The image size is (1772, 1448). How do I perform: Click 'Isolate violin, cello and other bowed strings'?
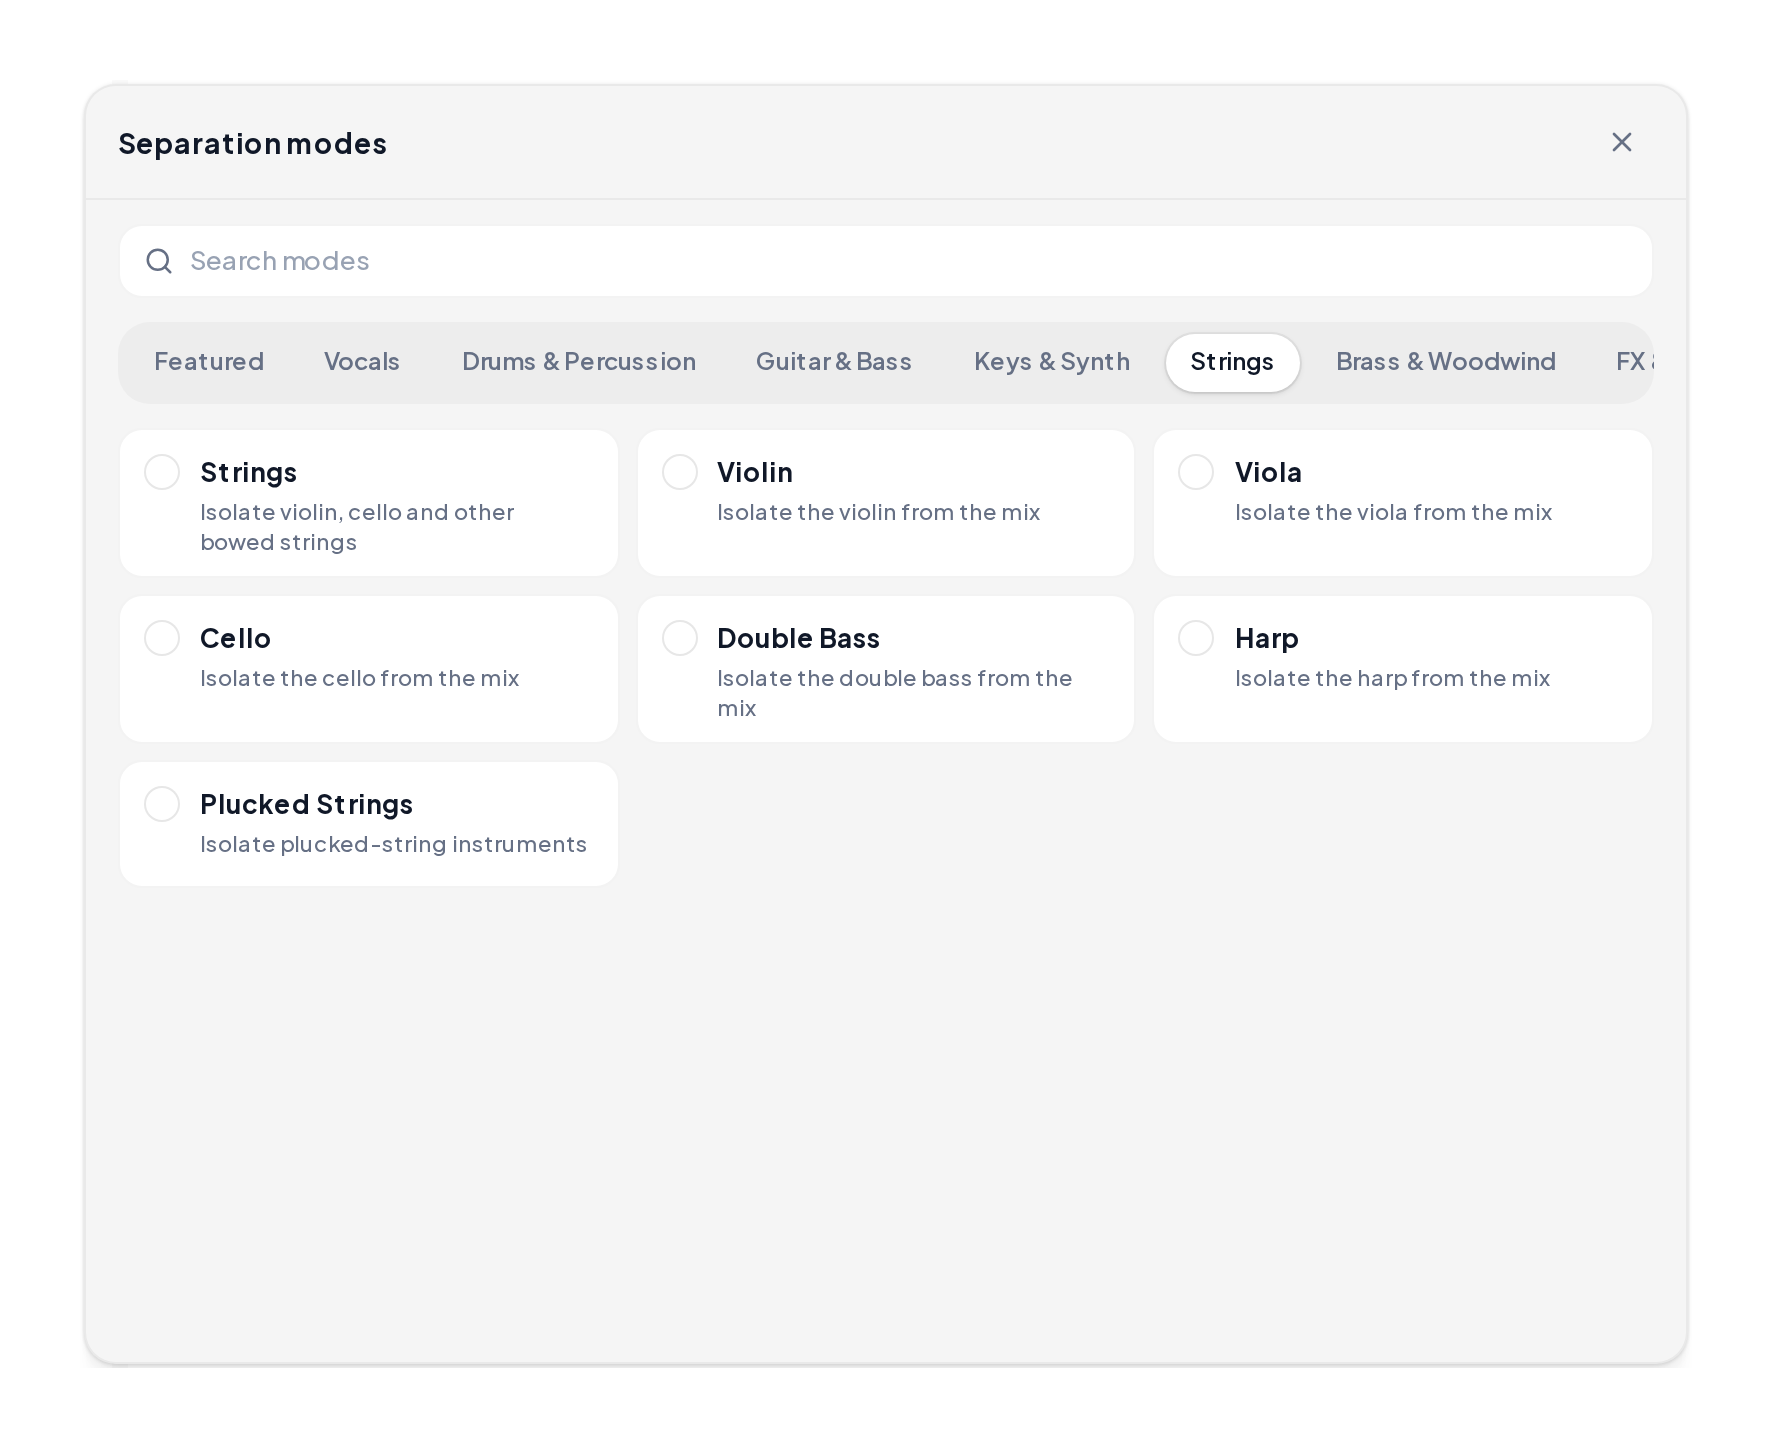(357, 527)
